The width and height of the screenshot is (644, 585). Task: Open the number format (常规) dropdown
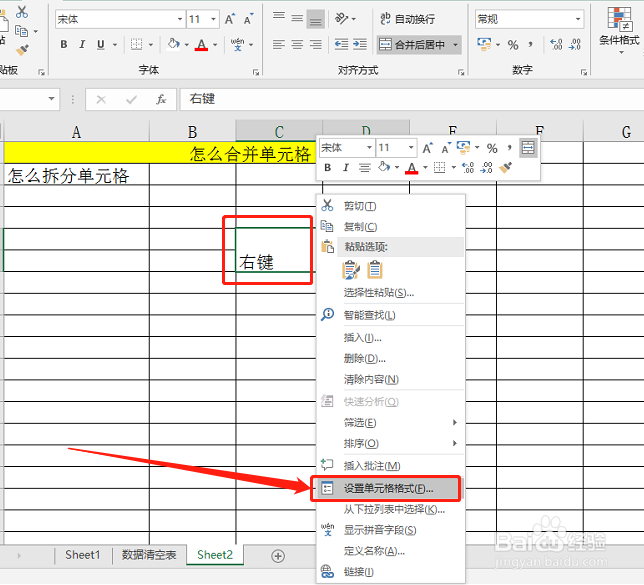tap(578, 19)
